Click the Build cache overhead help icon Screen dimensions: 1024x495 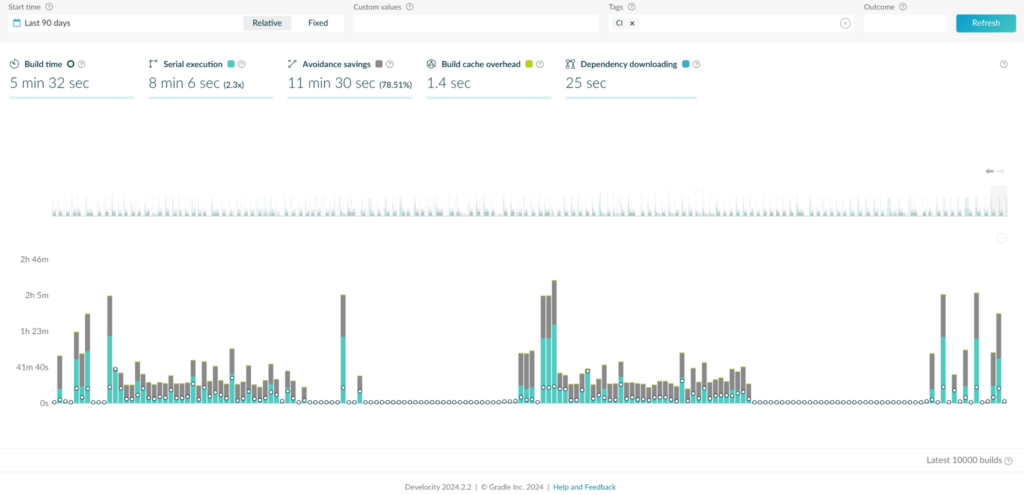tap(539, 64)
